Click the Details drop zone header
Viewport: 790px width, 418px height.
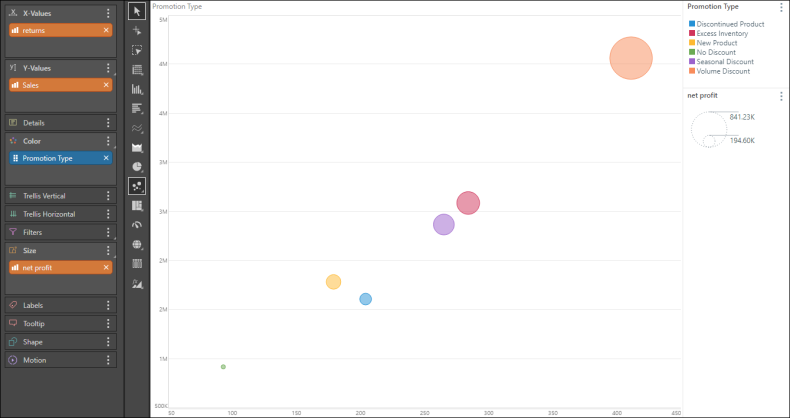click(x=60, y=123)
